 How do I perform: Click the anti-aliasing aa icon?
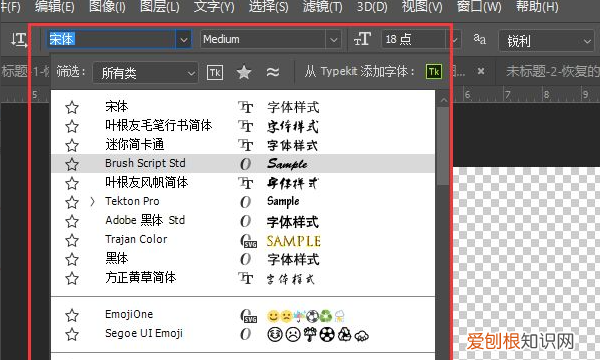coord(479,38)
